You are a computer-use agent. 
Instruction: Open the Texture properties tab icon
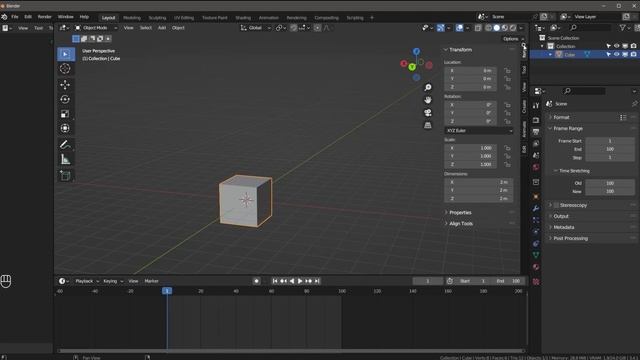[x=536, y=282]
